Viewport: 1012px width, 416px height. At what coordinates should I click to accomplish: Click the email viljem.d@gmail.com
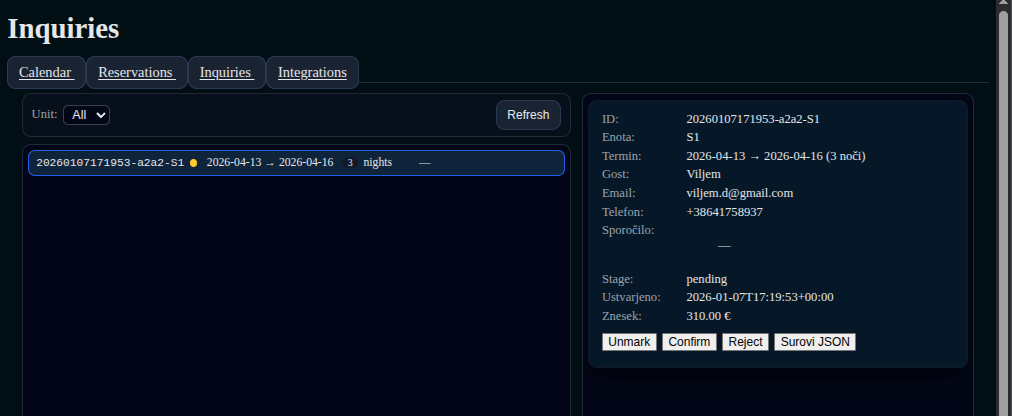tap(739, 193)
